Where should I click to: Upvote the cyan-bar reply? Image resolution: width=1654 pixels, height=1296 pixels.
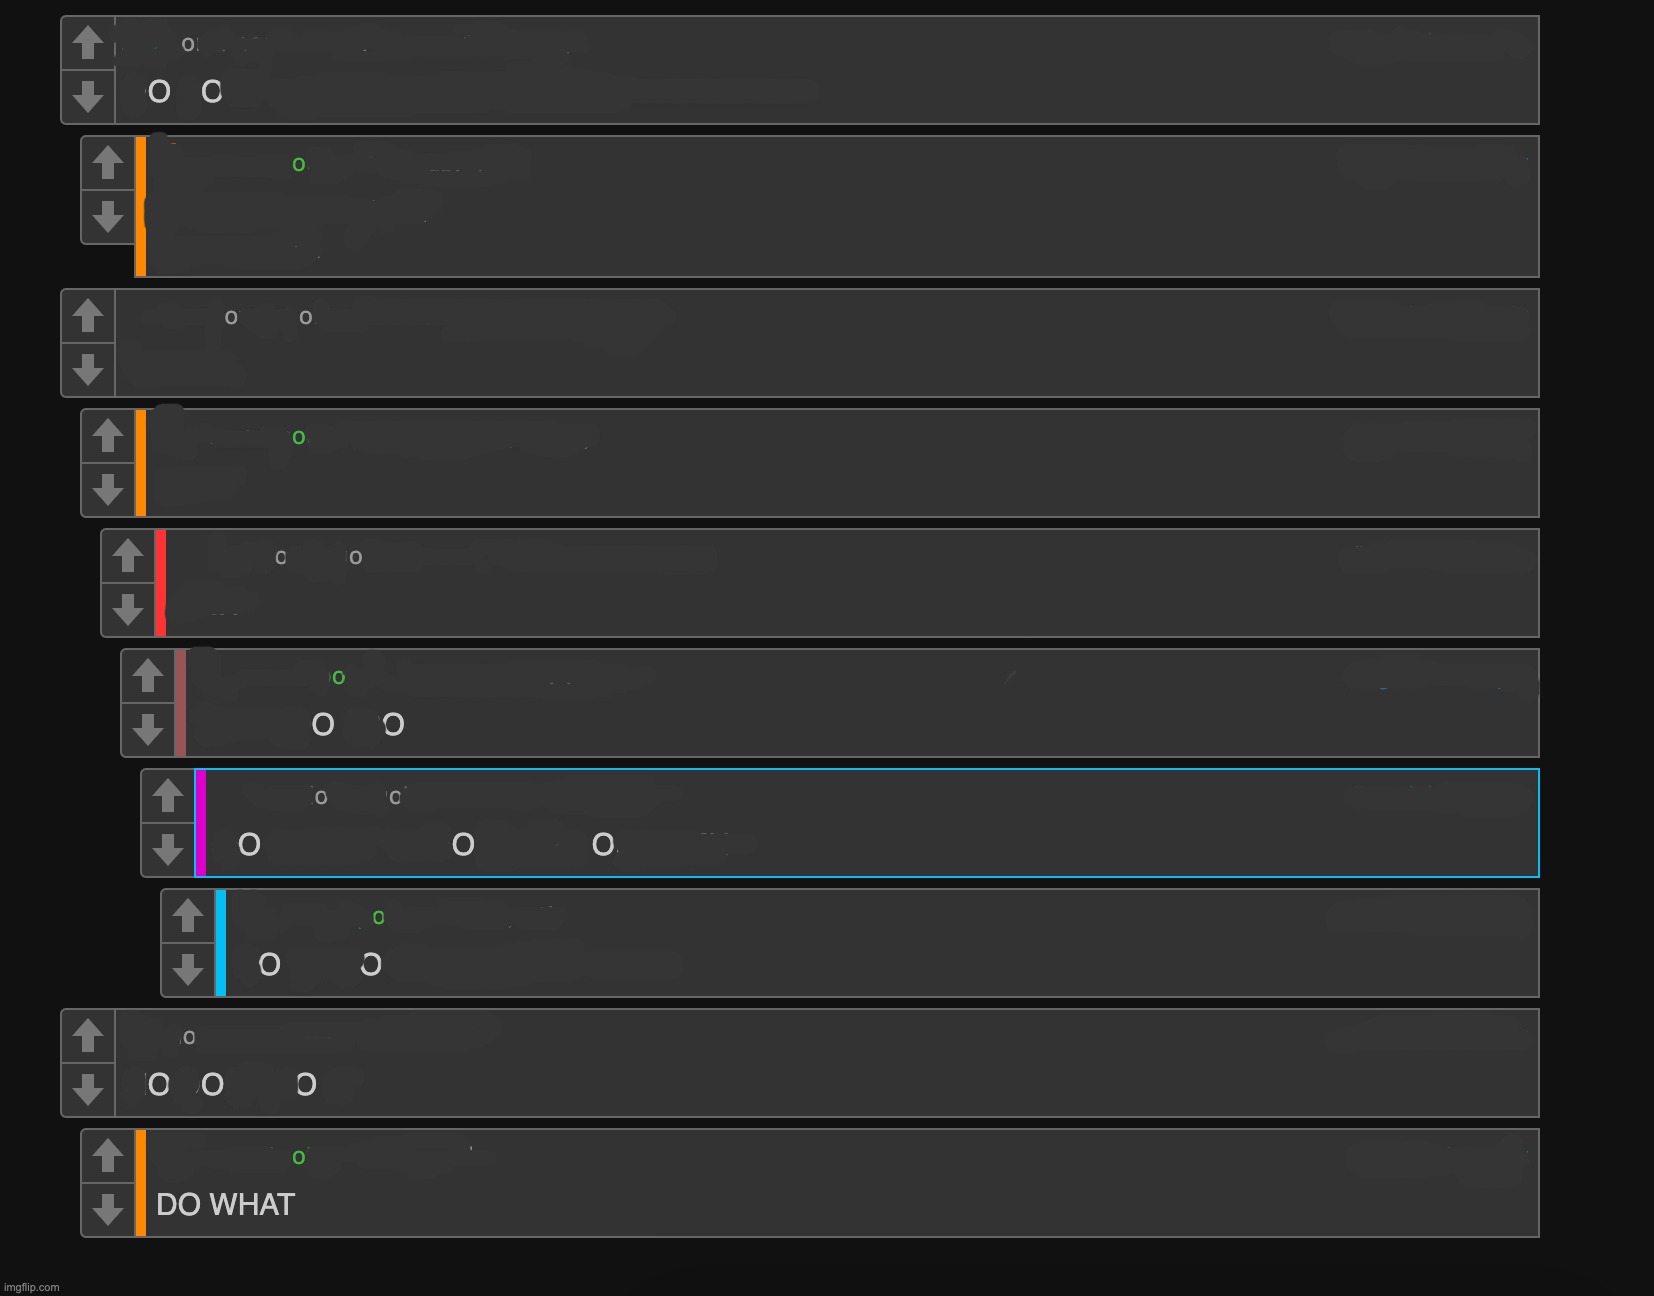[x=188, y=916]
